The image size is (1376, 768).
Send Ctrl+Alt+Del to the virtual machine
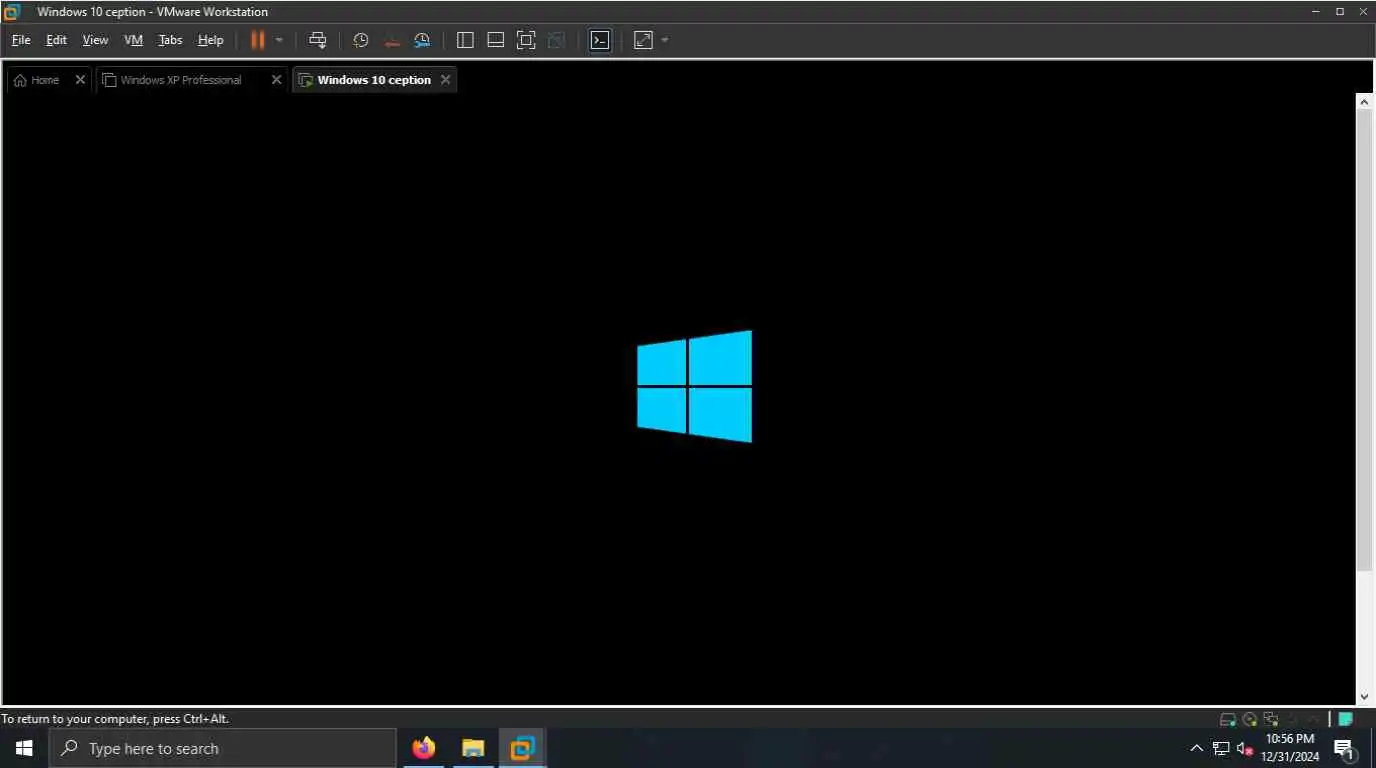(x=318, y=40)
